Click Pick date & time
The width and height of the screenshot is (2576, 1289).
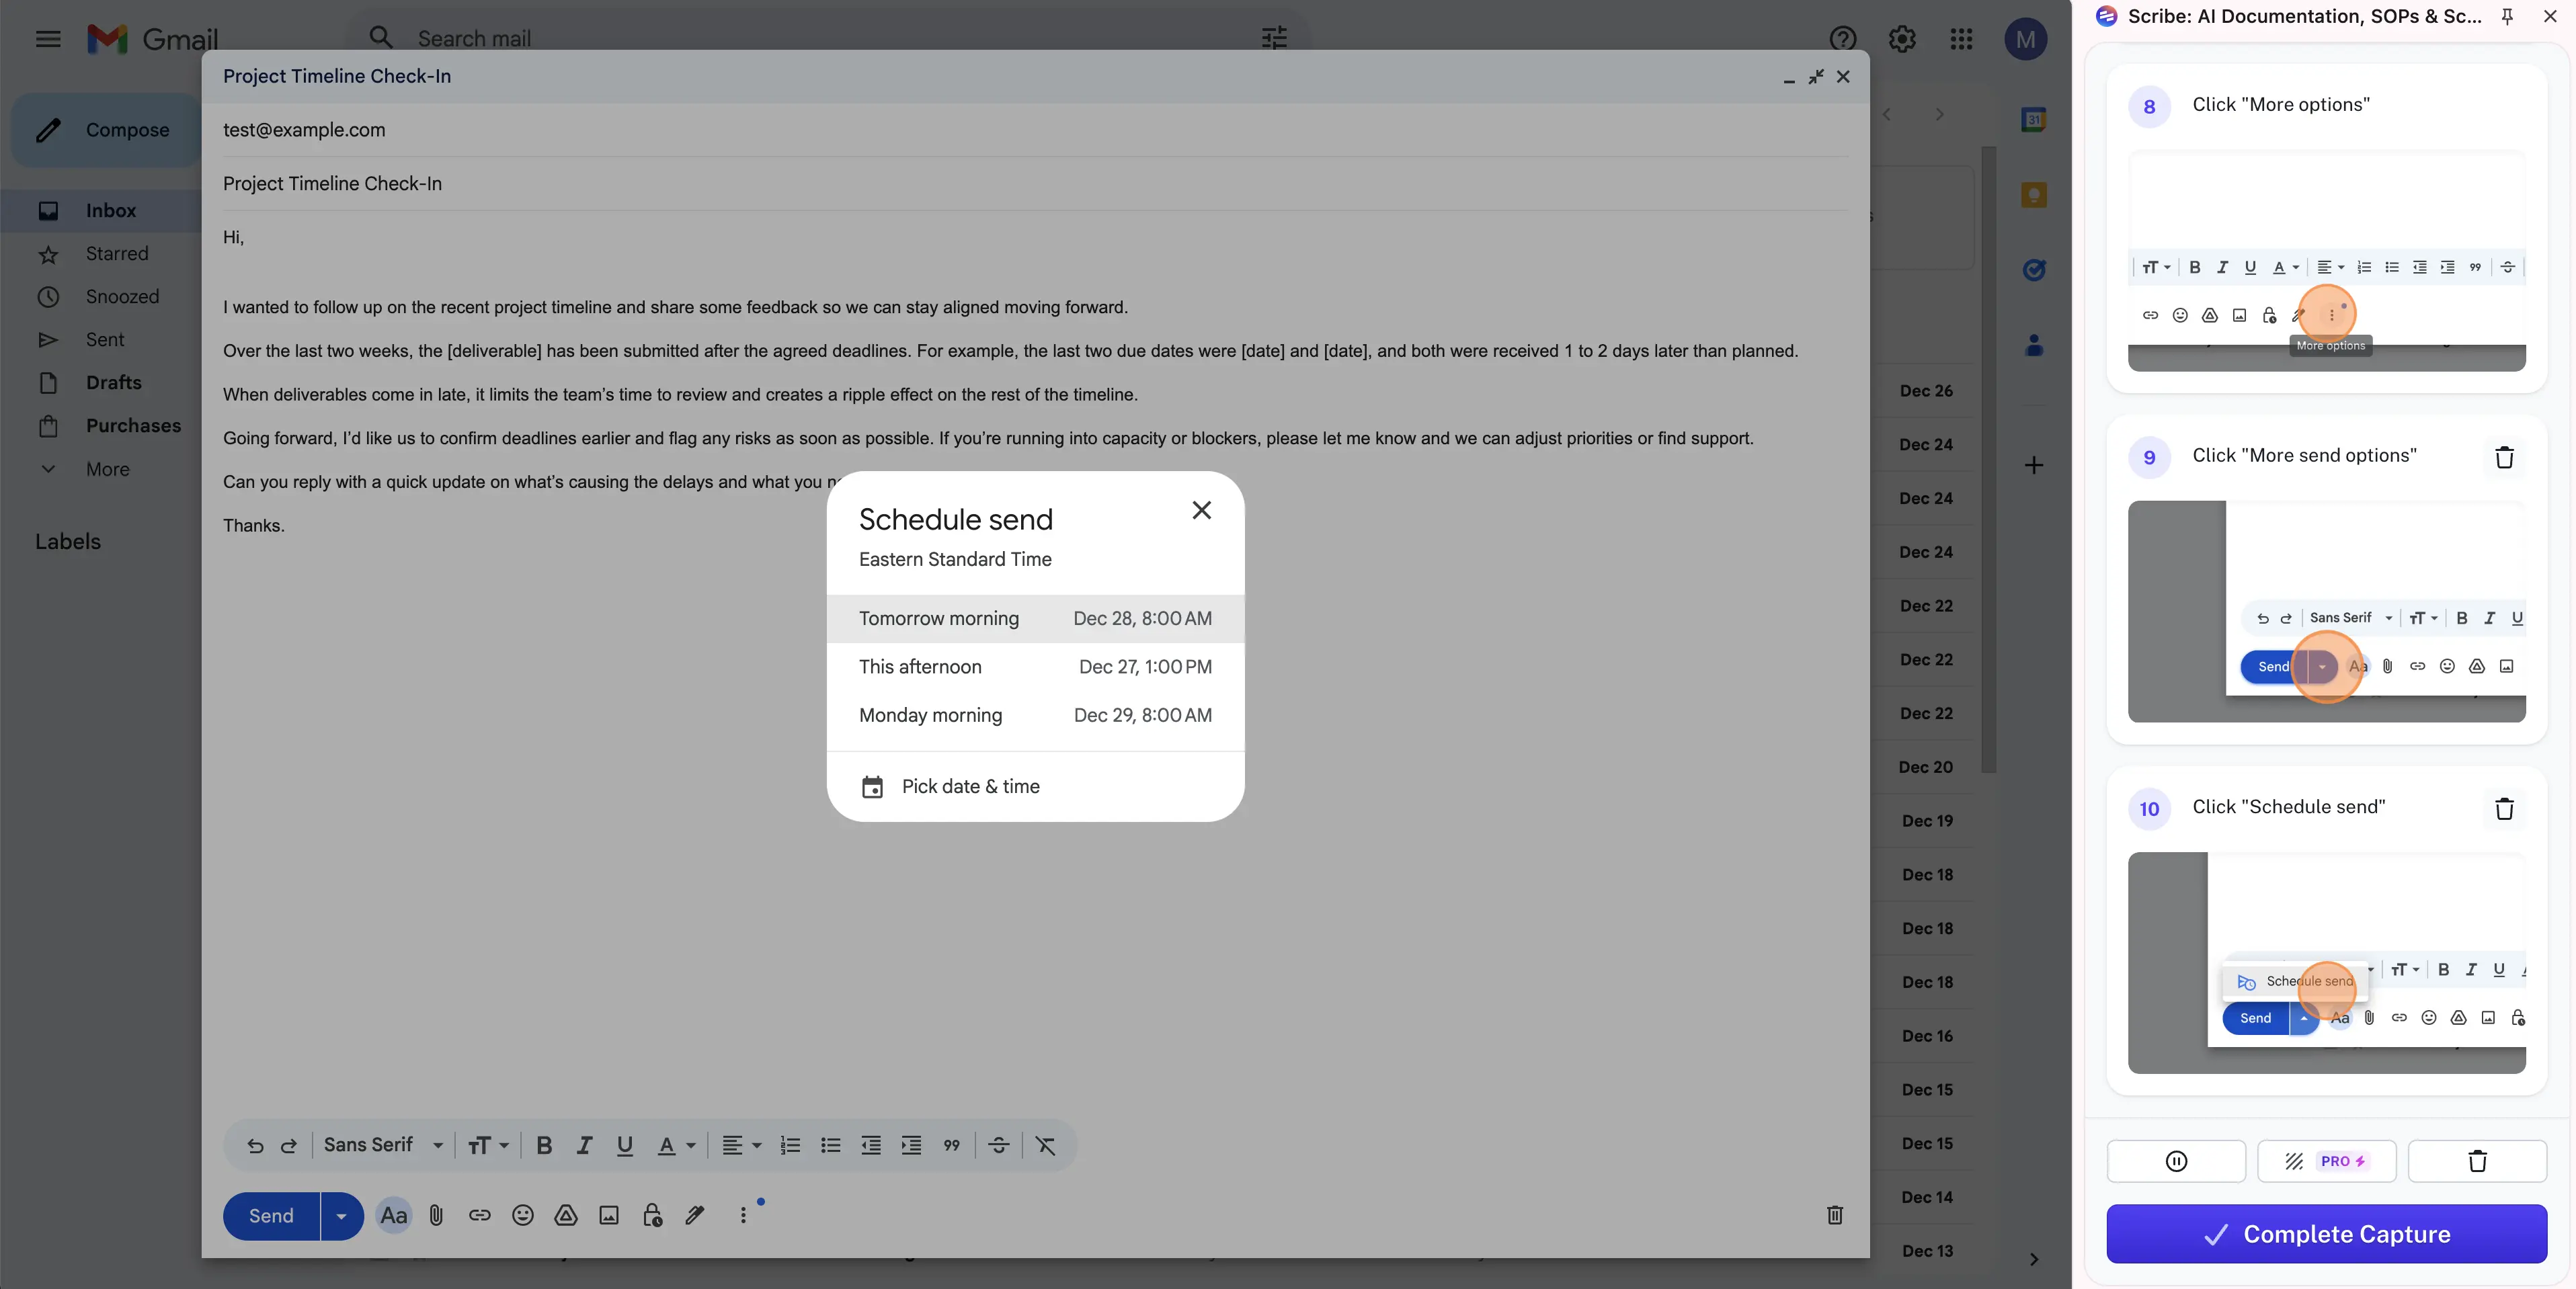pos(970,787)
